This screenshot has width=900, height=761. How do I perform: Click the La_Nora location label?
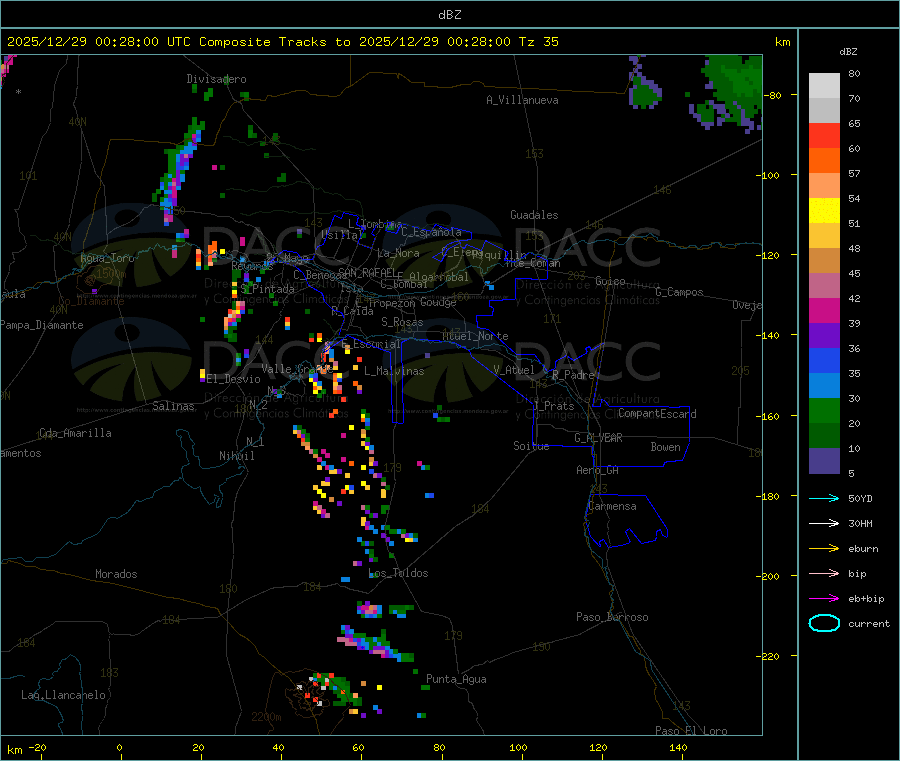[x=398, y=253]
